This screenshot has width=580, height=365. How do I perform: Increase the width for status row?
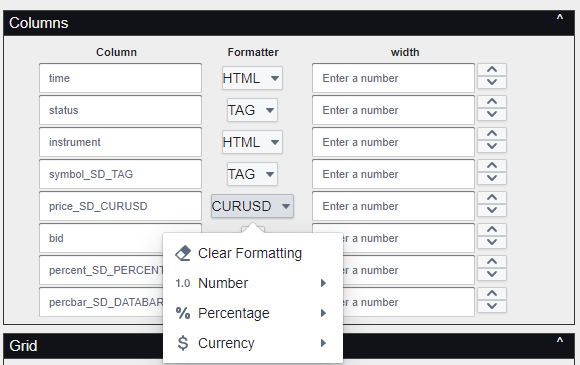(492, 102)
